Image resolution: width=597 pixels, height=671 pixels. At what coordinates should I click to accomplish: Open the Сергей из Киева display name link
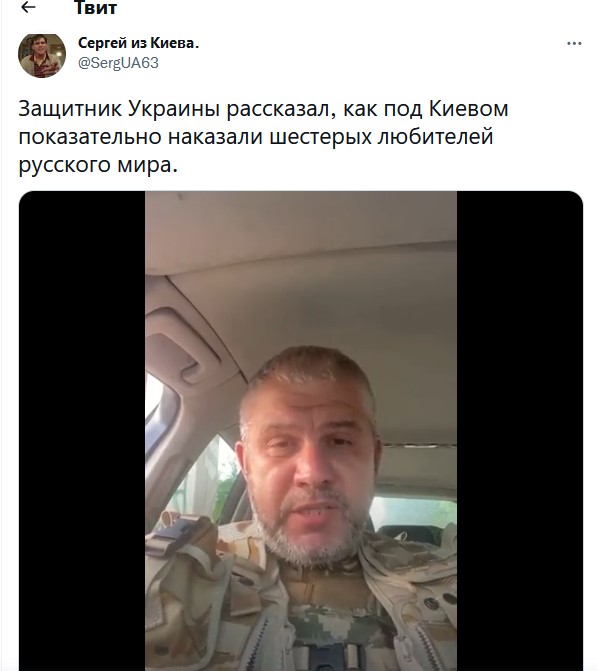[139, 43]
